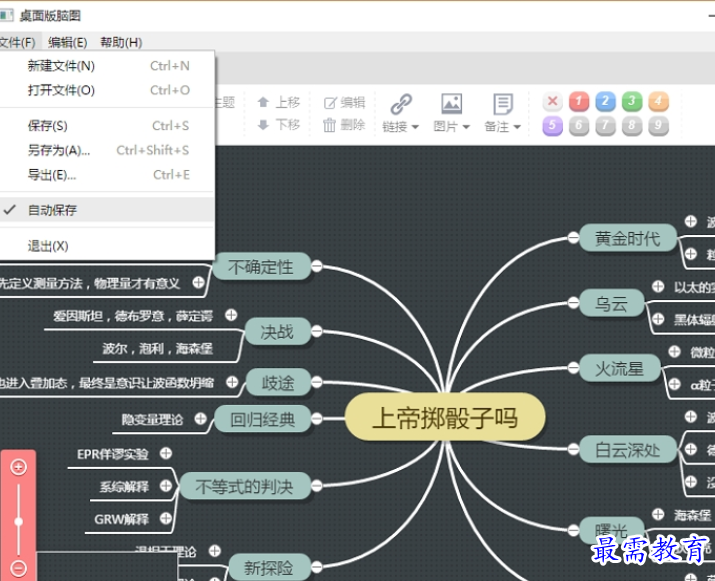Select the 波尔，泡利，海森堡 child node
The height and width of the screenshot is (581, 715).
[x=157, y=349]
